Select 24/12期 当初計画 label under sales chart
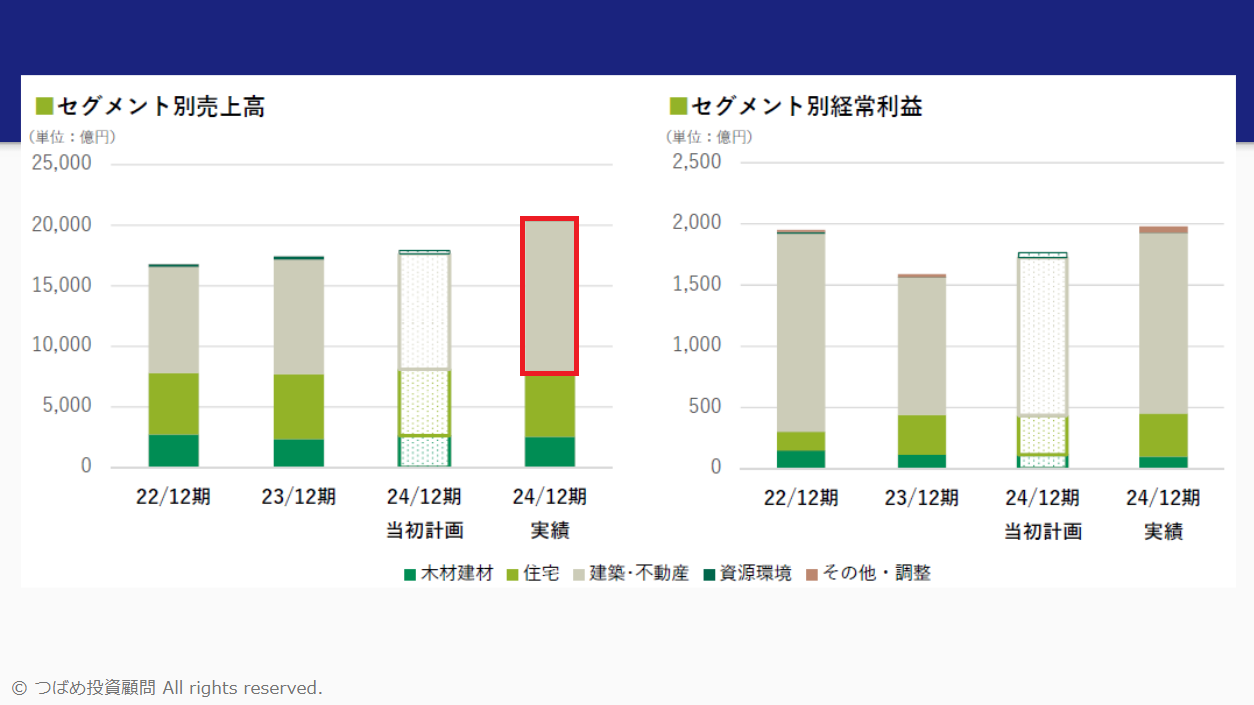The image size is (1254, 705). click(x=424, y=512)
